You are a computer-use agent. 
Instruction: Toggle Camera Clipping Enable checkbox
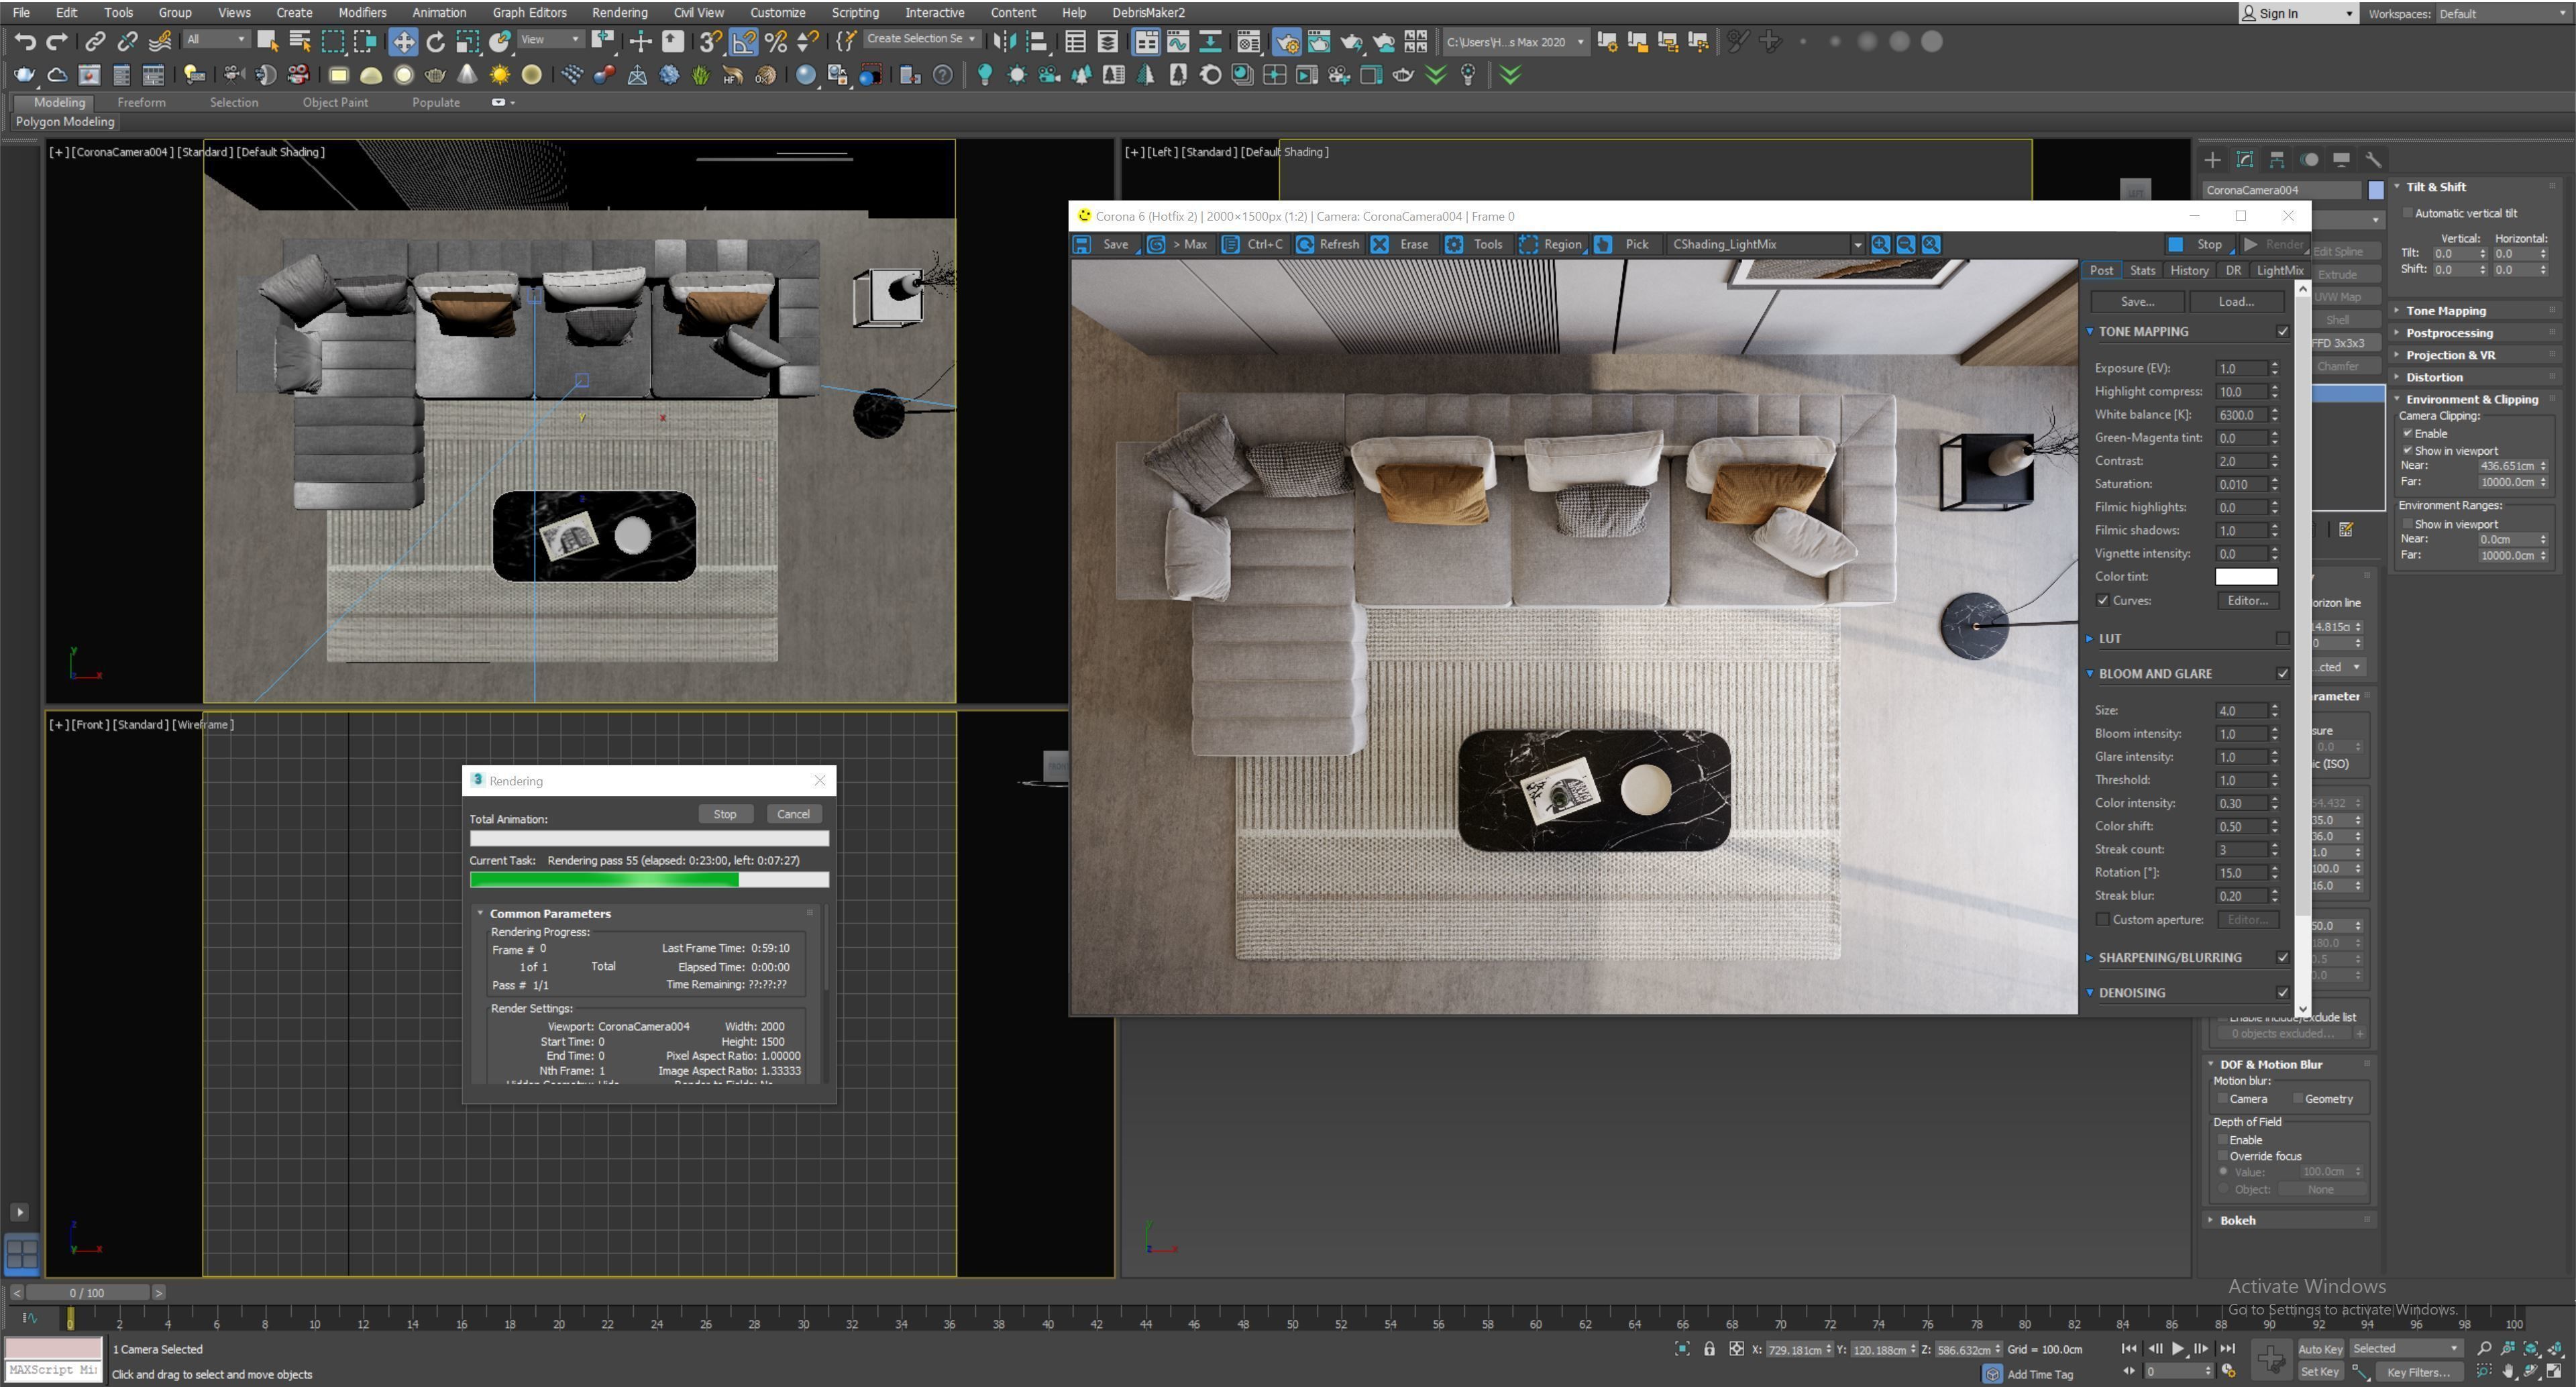click(2408, 433)
